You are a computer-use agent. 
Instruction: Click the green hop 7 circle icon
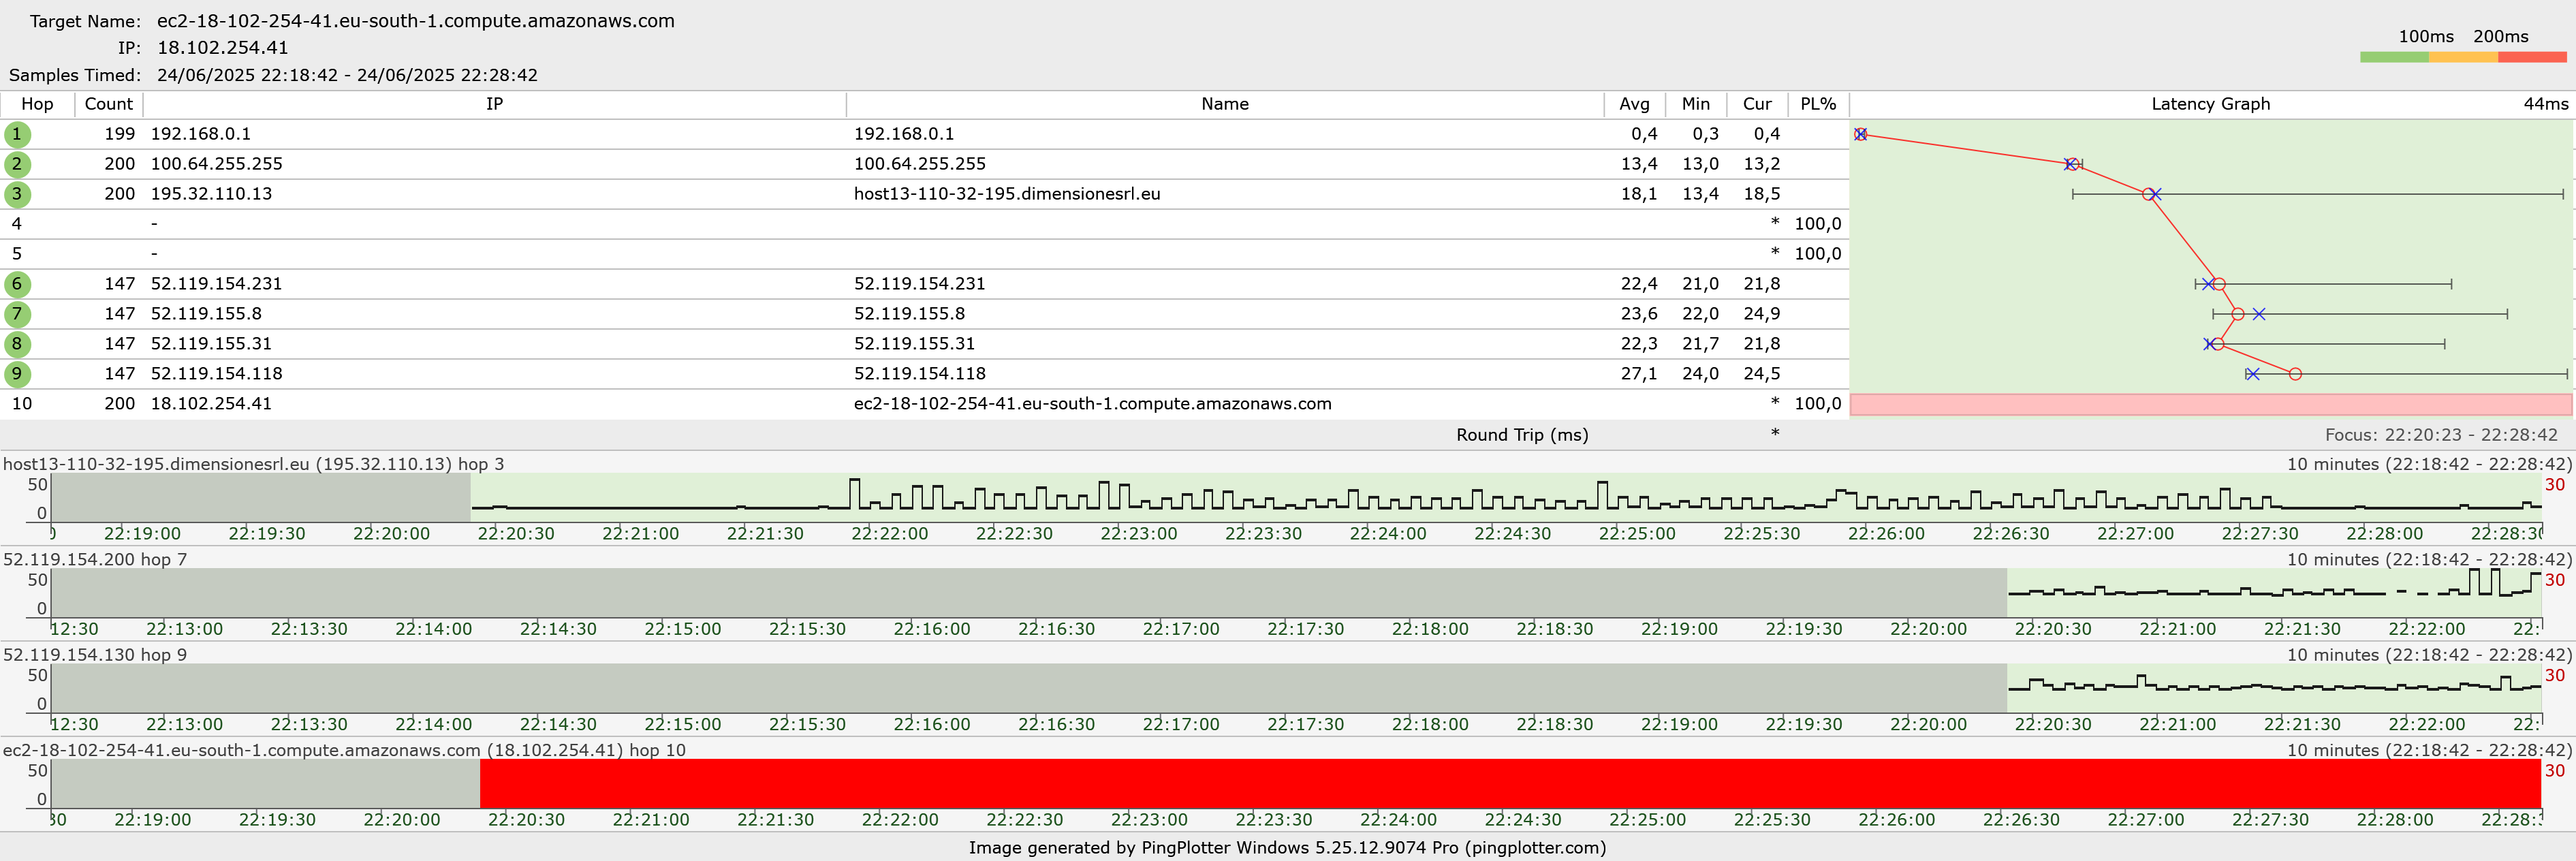pyautogui.click(x=17, y=314)
